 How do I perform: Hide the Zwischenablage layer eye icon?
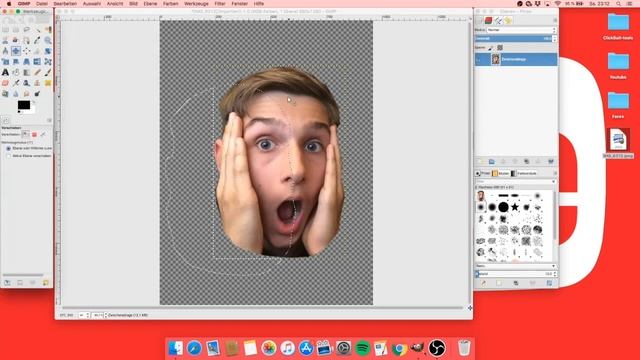pyautogui.click(x=479, y=60)
